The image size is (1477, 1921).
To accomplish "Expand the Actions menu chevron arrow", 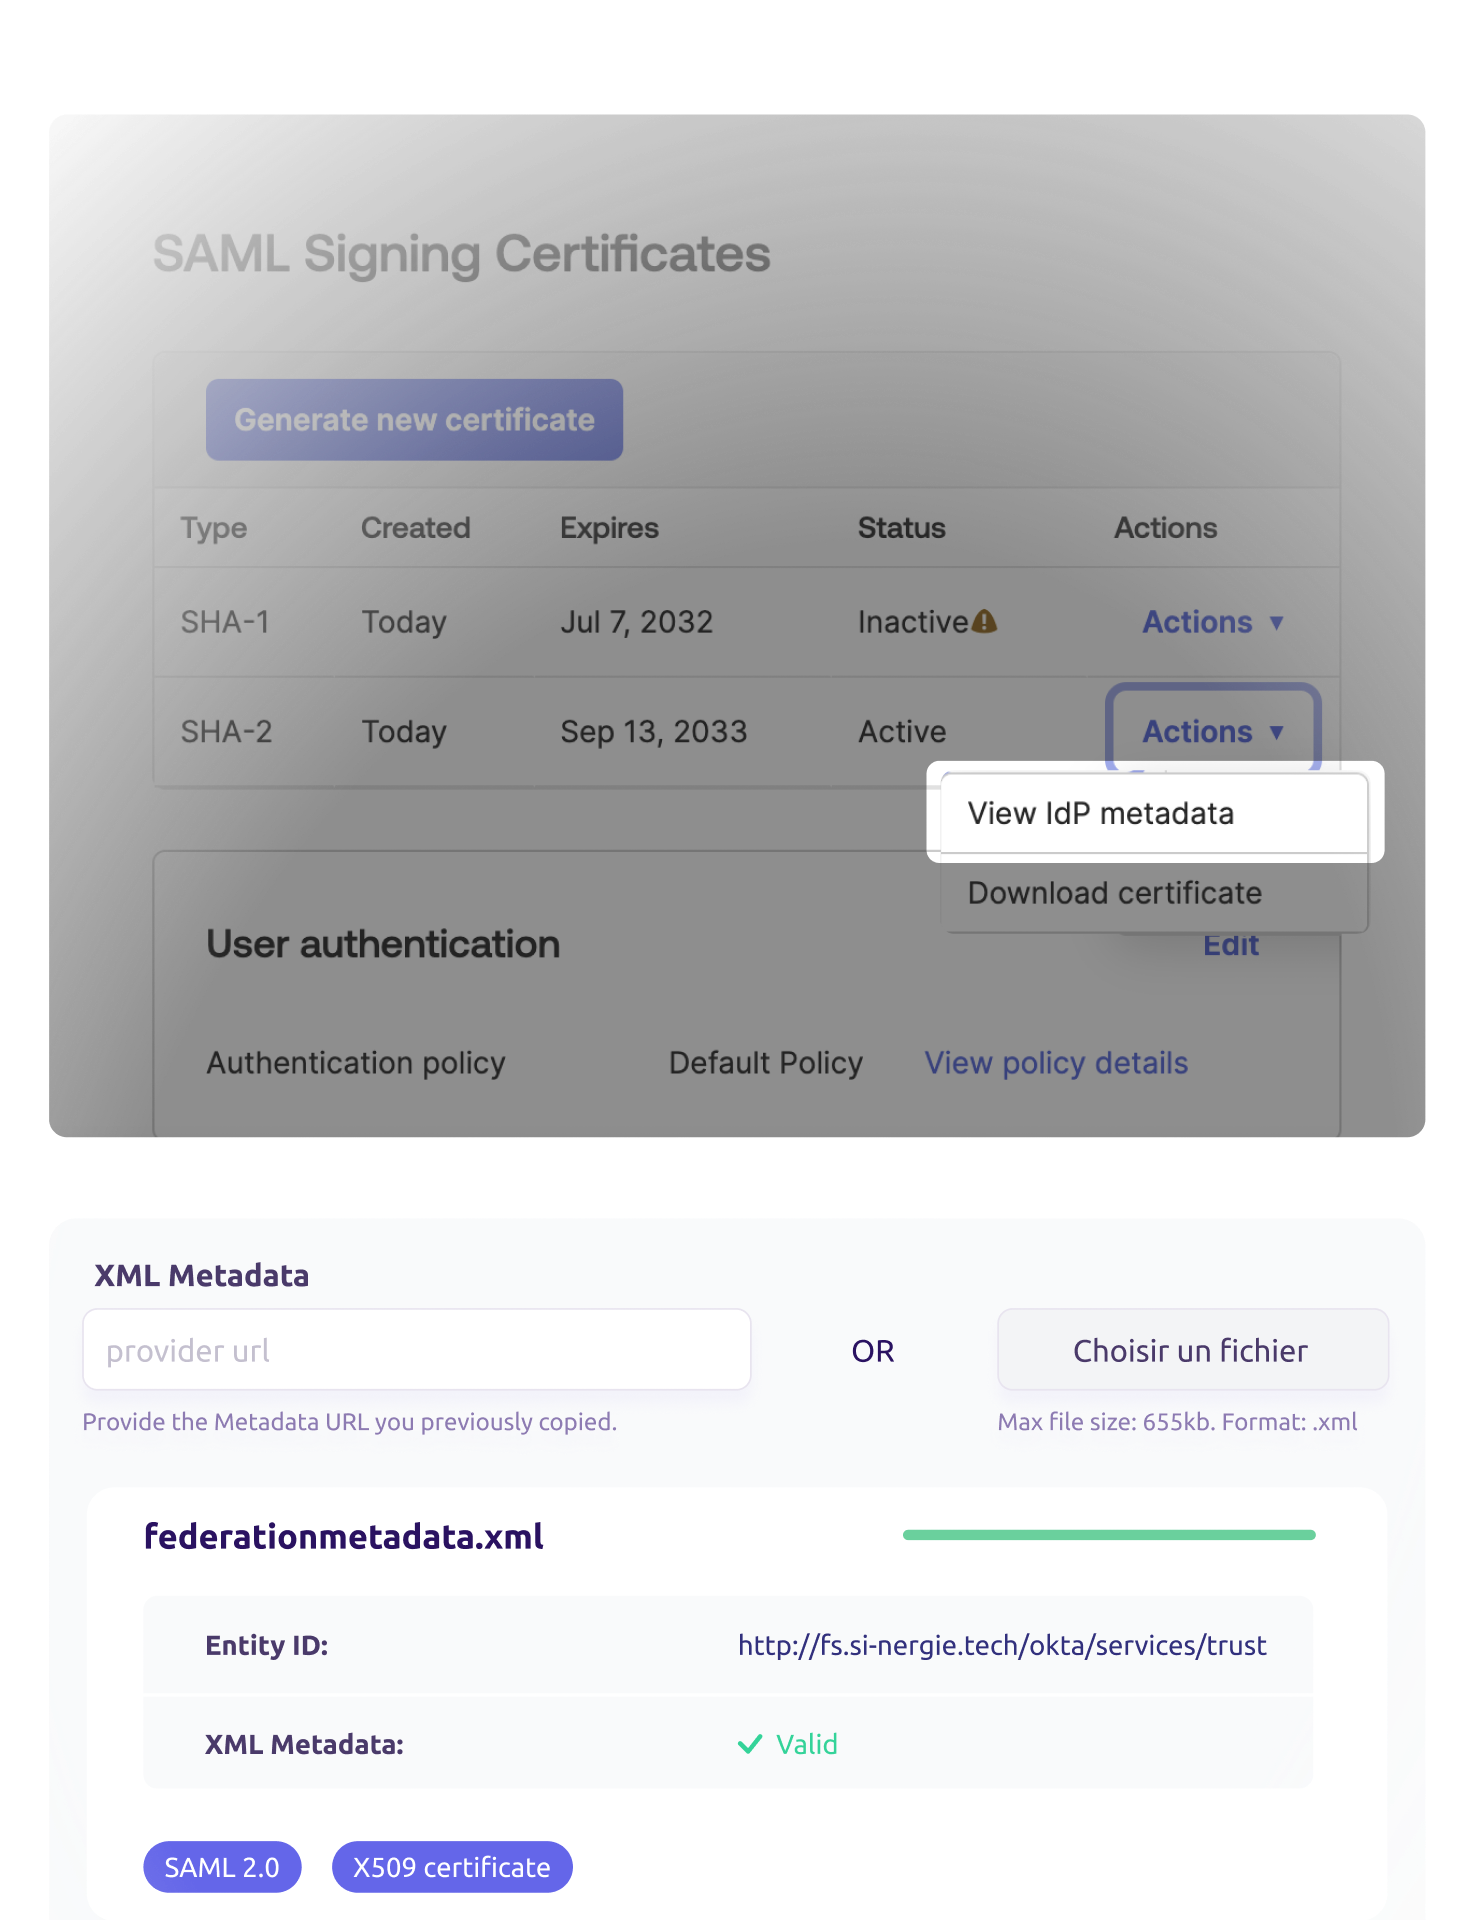I will 1278,732.
